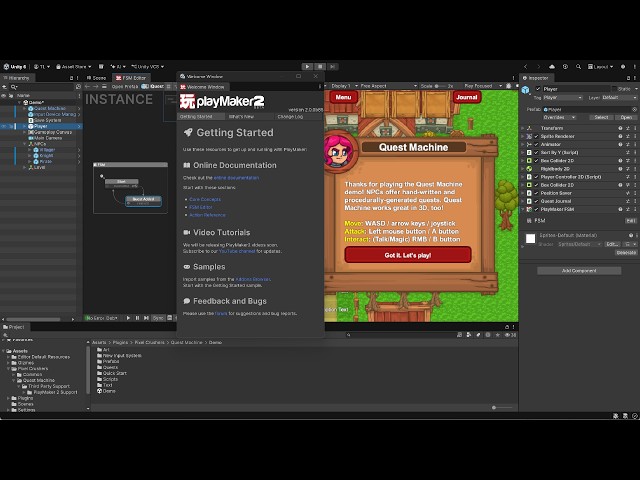
Task: Click the Add Component button
Action: pyautogui.click(x=579, y=271)
